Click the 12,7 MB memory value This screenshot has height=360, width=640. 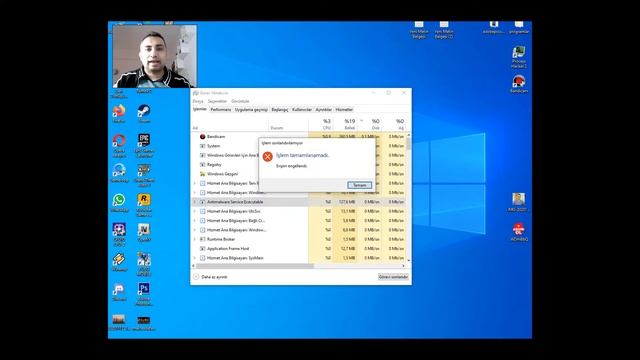click(348, 249)
